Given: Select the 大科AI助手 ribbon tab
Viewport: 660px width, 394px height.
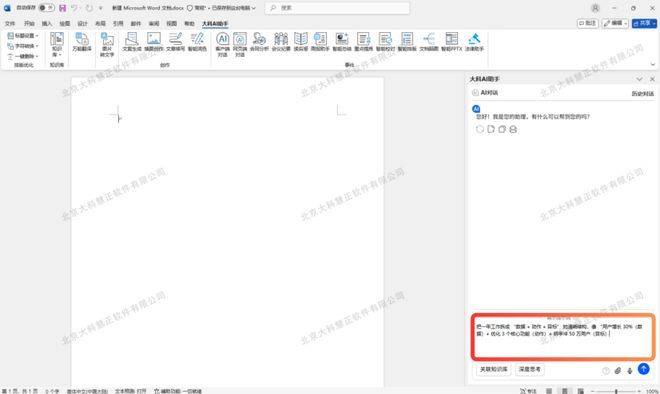Looking at the screenshot, I should coord(215,24).
